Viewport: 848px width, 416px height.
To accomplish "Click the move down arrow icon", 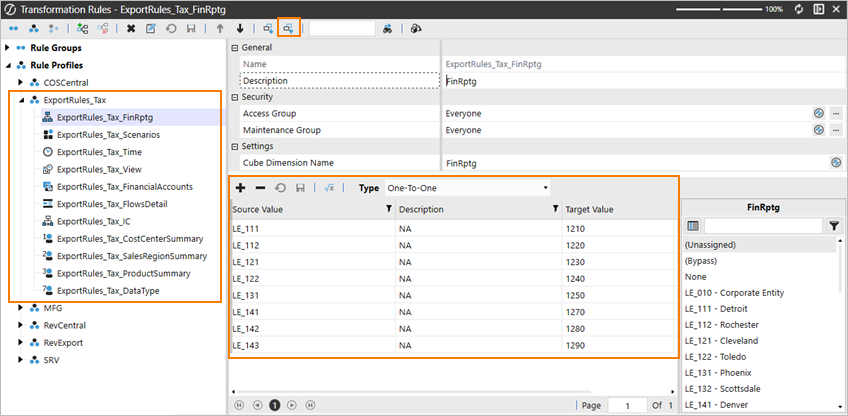I will coord(240,28).
